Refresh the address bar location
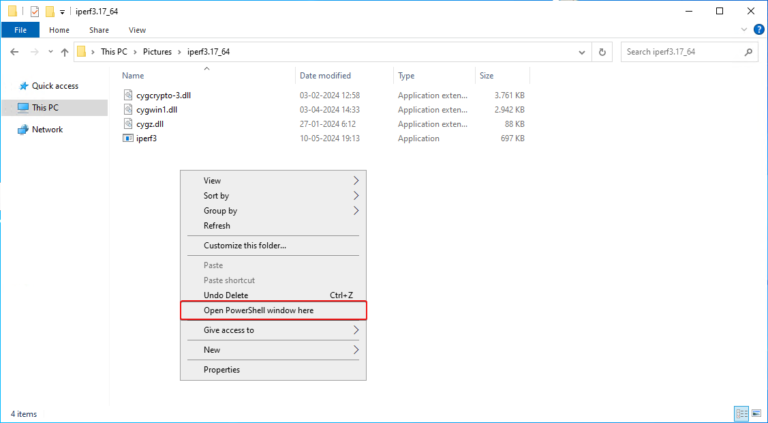The width and height of the screenshot is (768, 423). [602, 52]
